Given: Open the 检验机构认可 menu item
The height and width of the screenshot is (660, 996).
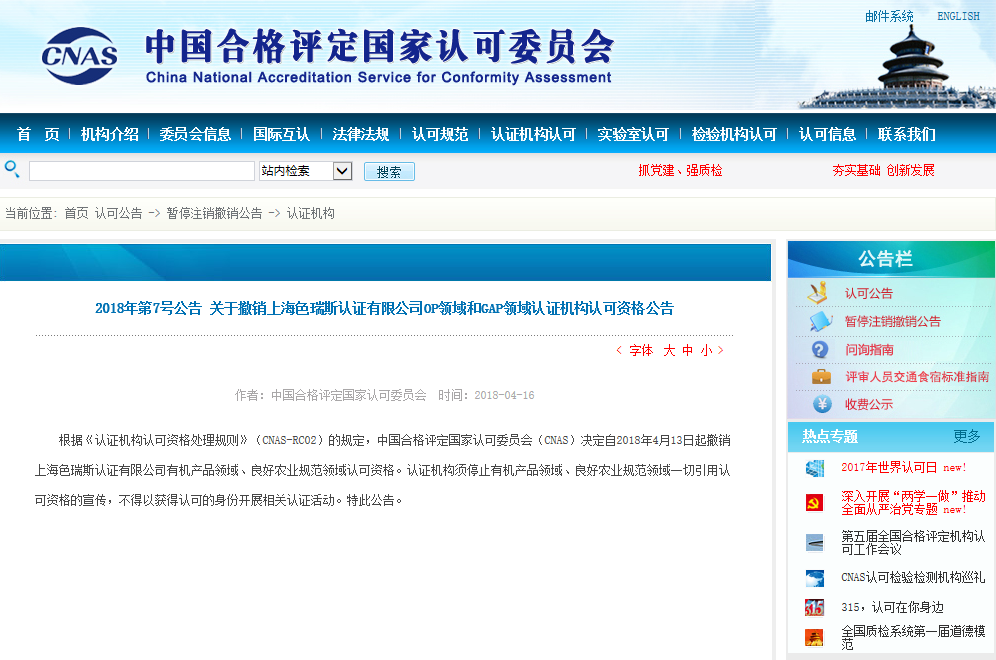Looking at the screenshot, I should click(x=734, y=134).
